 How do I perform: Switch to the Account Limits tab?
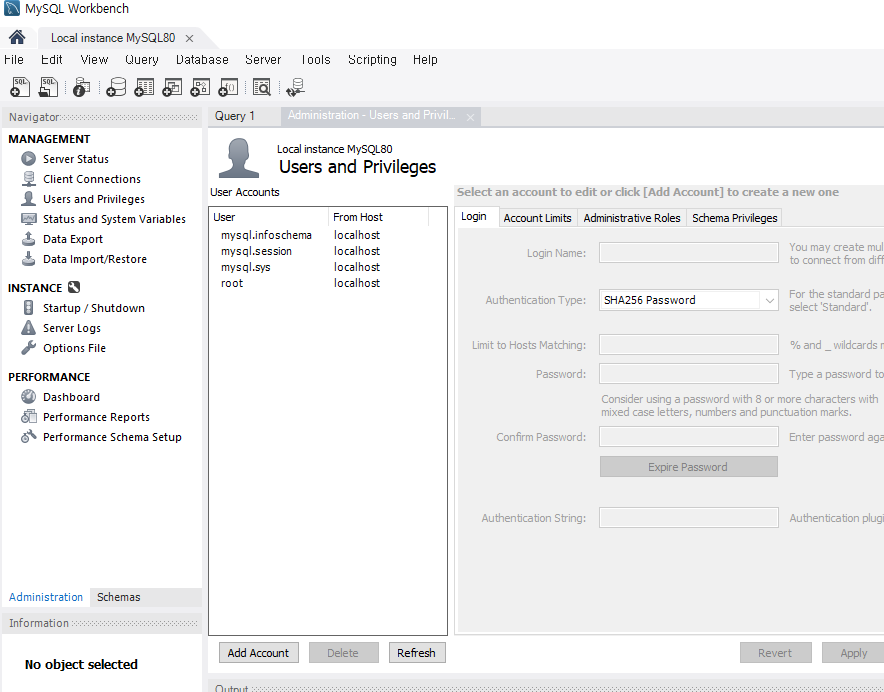pyautogui.click(x=537, y=218)
